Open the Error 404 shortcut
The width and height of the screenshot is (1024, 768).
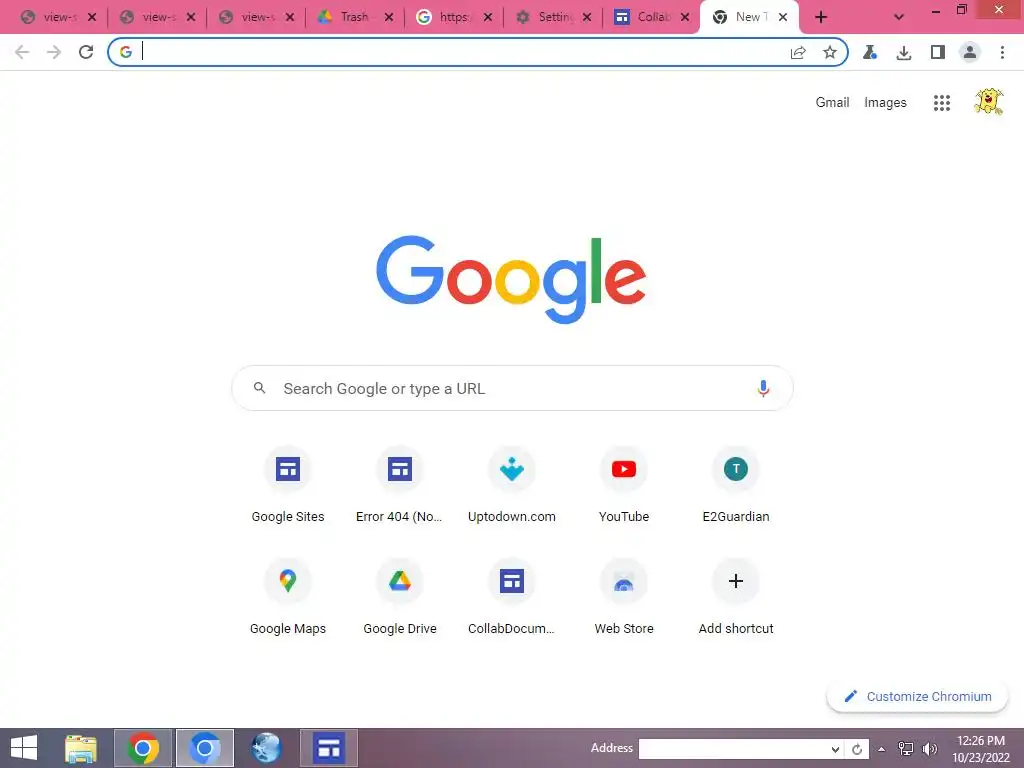pyautogui.click(x=400, y=485)
